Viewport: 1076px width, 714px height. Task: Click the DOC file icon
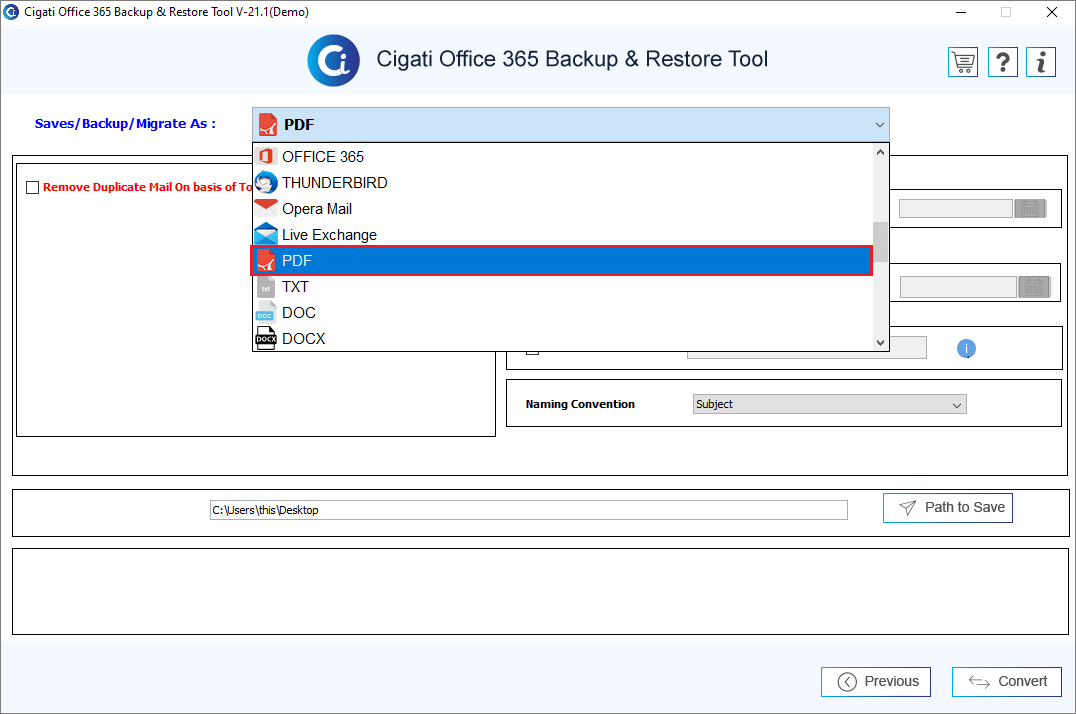[x=266, y=313]
